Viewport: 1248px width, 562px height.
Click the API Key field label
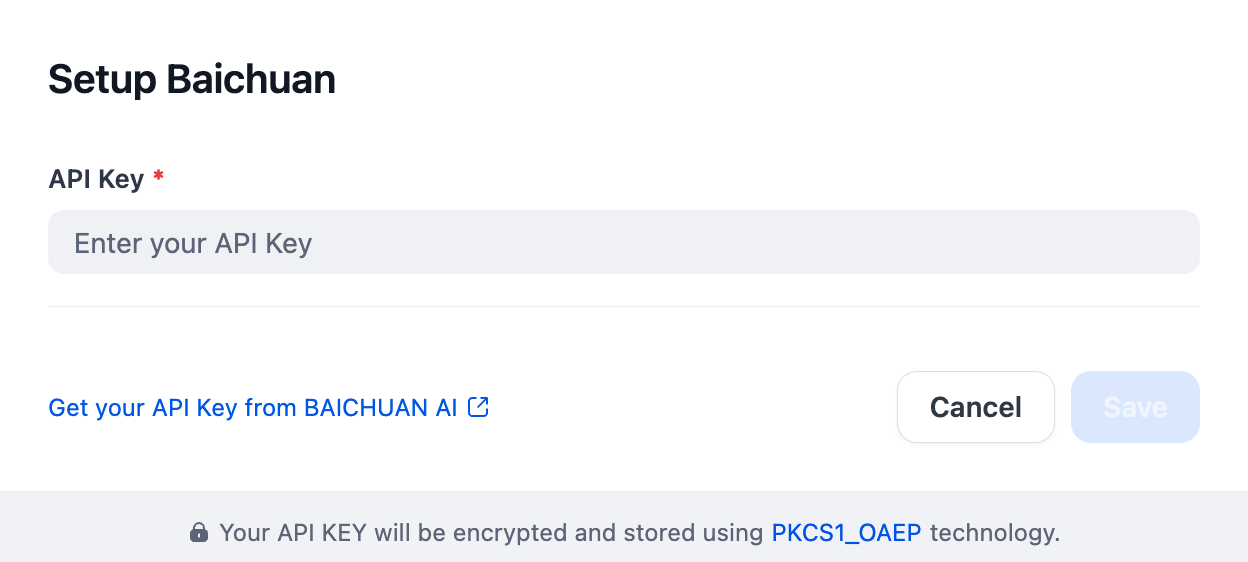tap(96, 180)
